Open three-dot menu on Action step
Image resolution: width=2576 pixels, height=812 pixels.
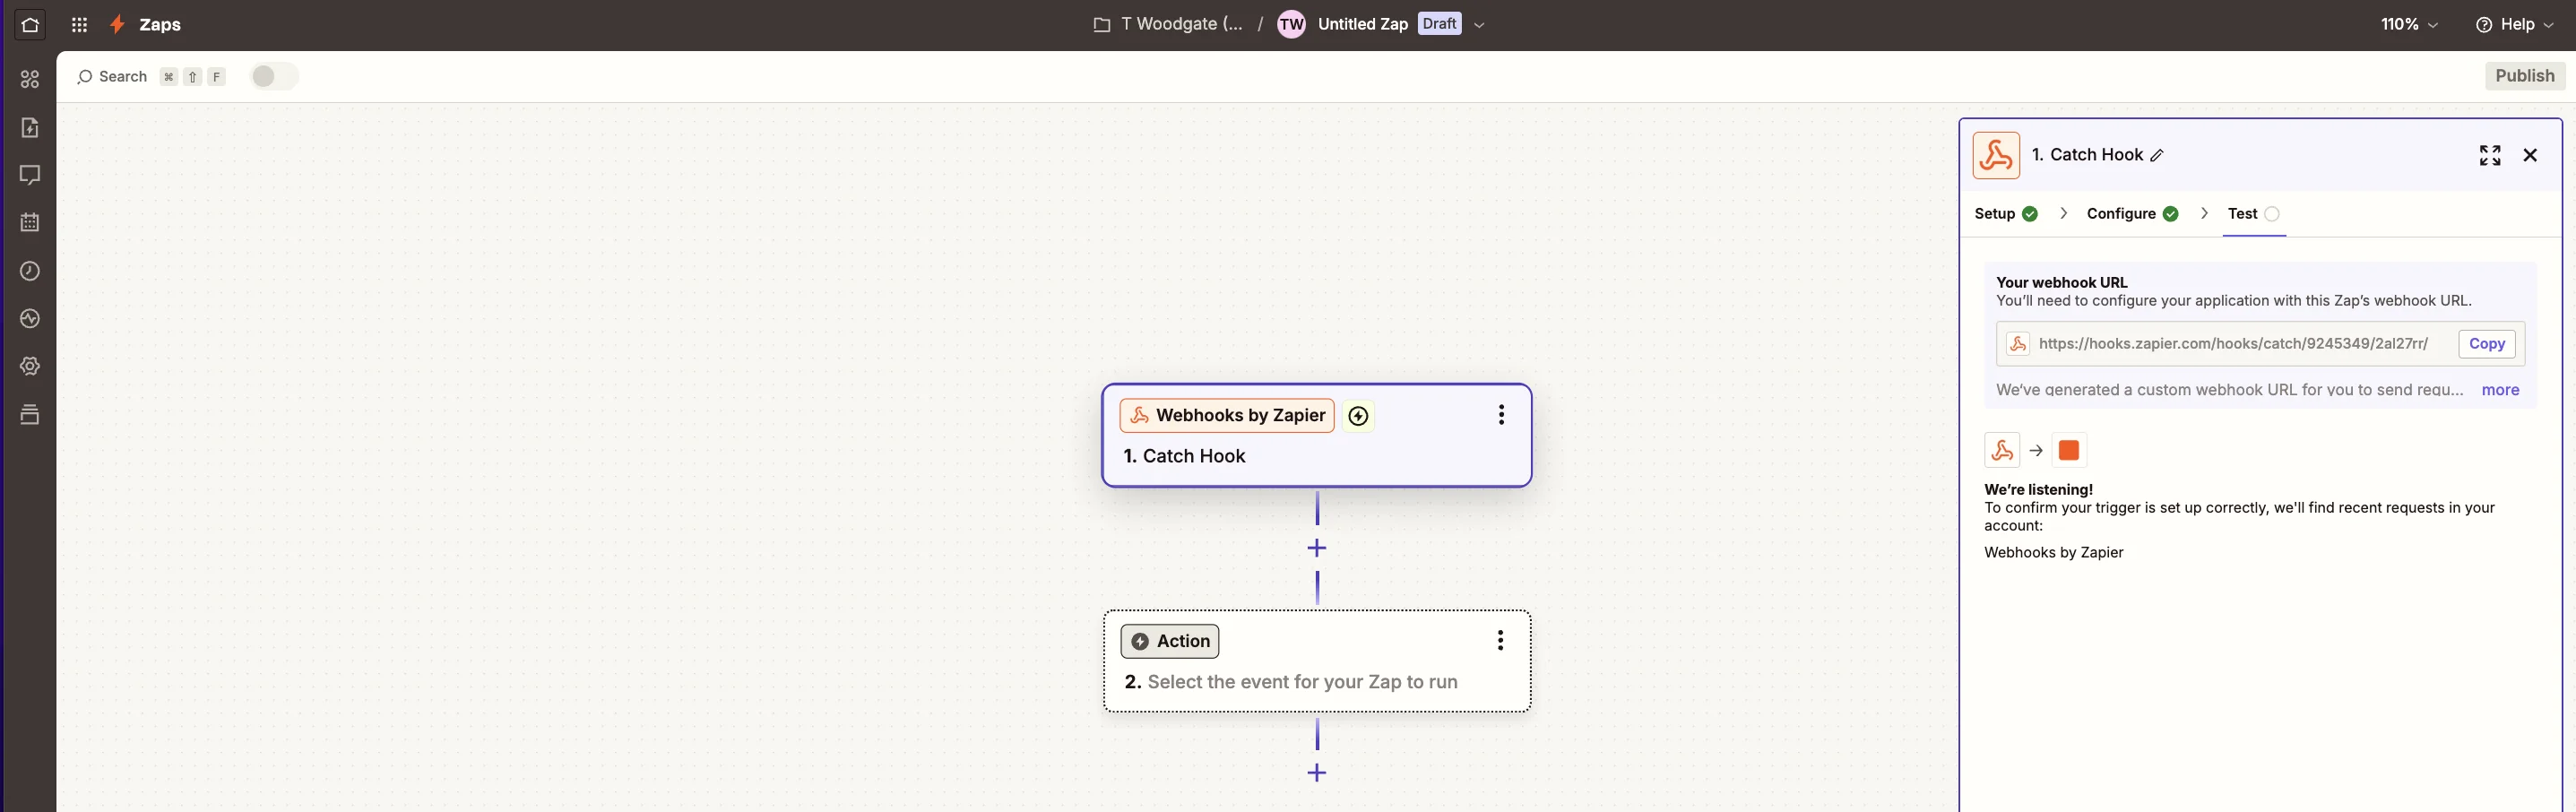tap(1500, 641)
